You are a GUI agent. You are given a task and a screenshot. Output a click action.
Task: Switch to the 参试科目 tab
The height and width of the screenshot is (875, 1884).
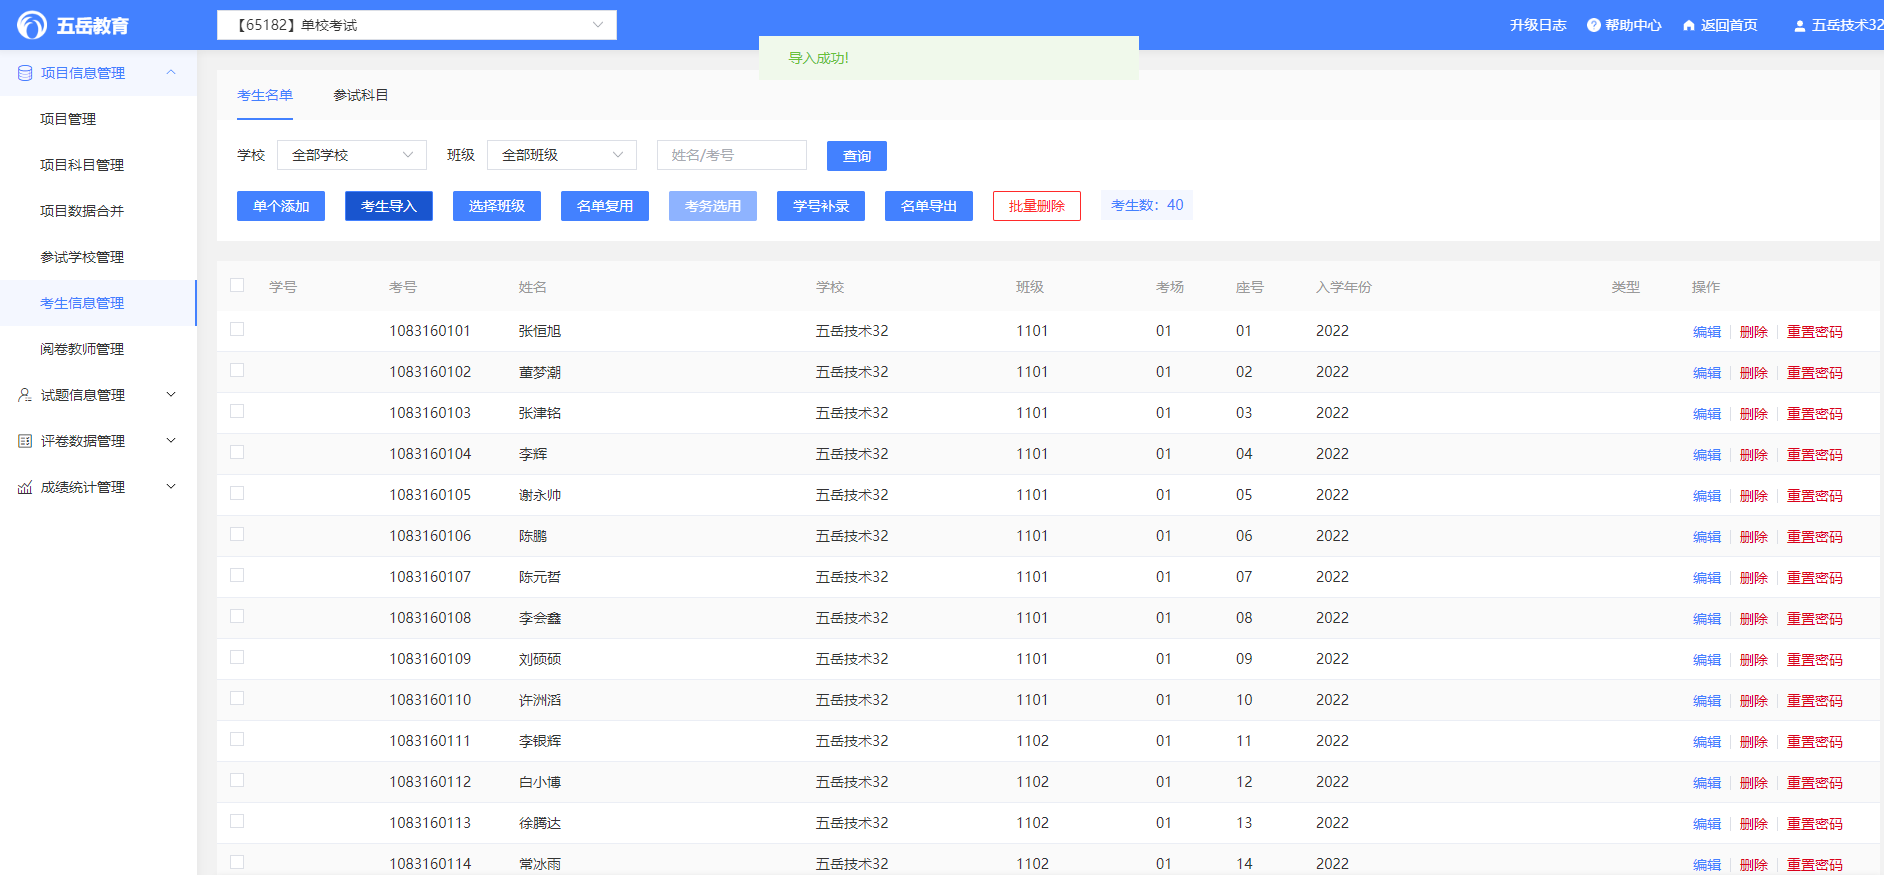[360, 95]
